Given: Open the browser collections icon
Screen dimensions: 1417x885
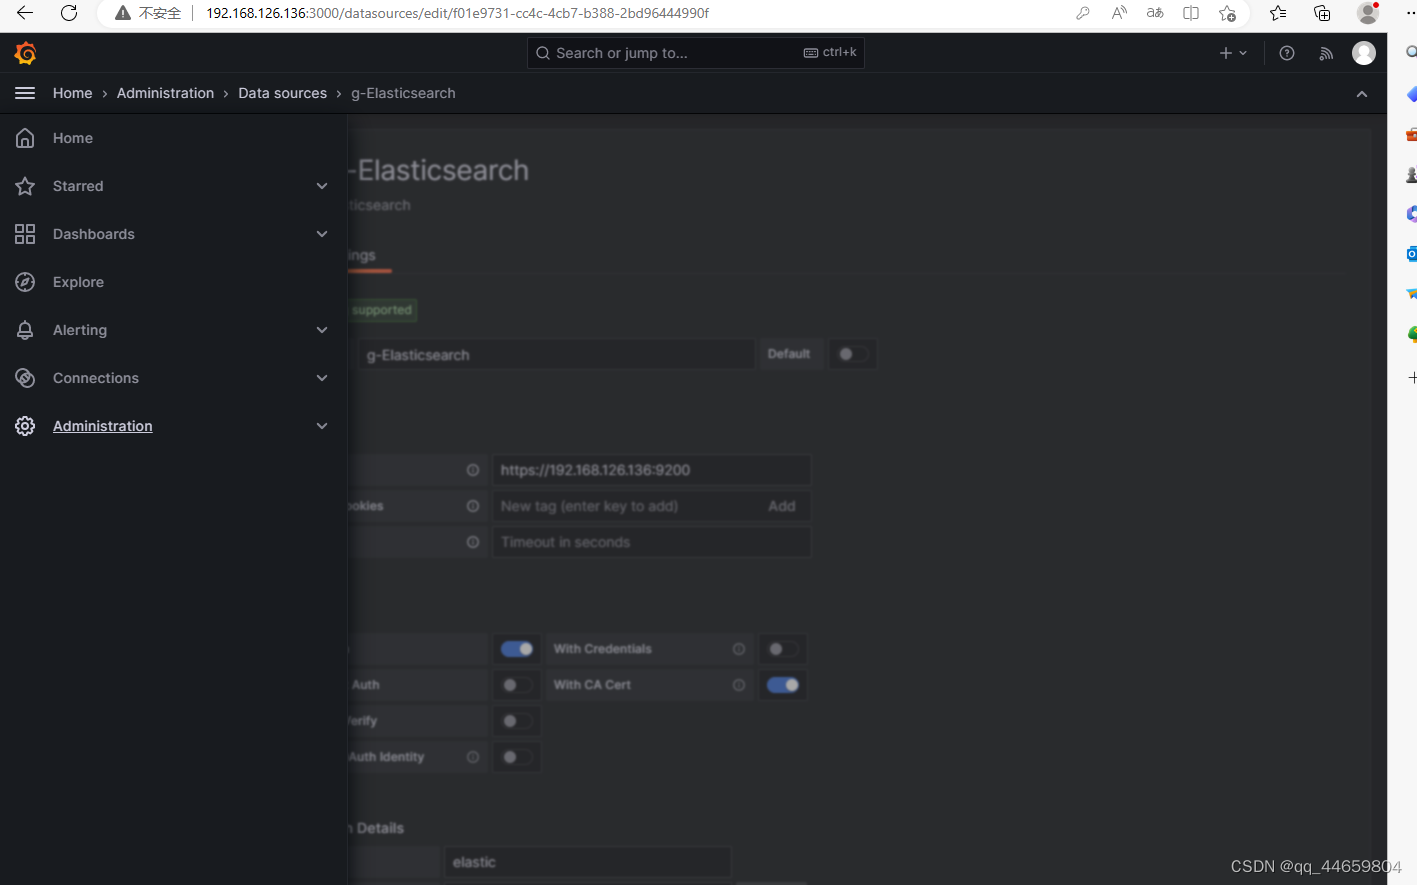Looking at the screenshot, I should click(1322, 13).
